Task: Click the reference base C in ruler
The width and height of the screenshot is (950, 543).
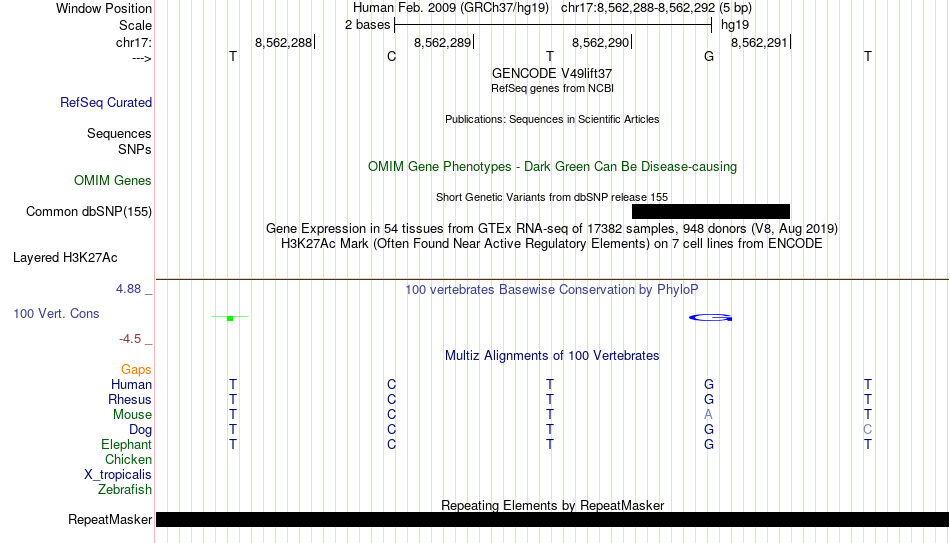Action: [x=391, y=56]
